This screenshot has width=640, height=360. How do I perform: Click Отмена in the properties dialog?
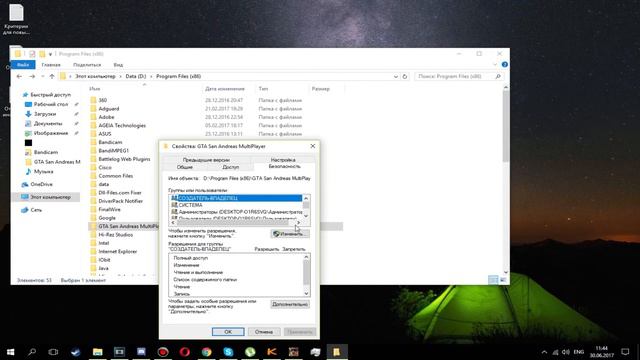click(x=264, y=332)
